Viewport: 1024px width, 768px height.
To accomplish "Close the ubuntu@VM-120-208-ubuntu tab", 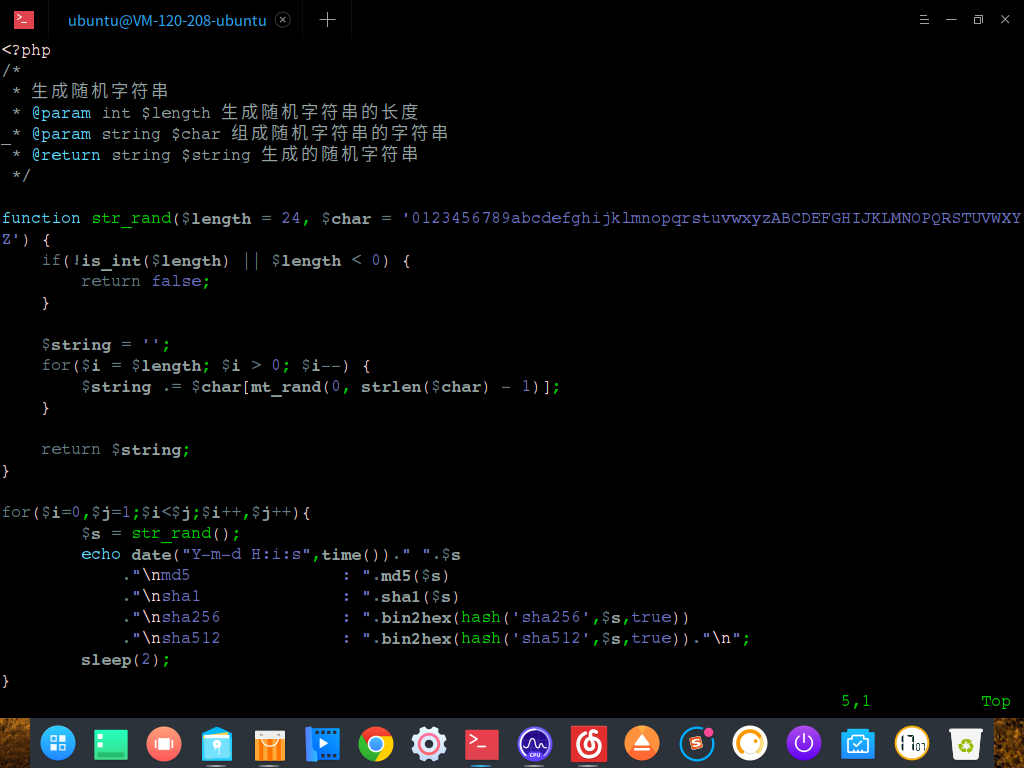I will click(283, 18).
